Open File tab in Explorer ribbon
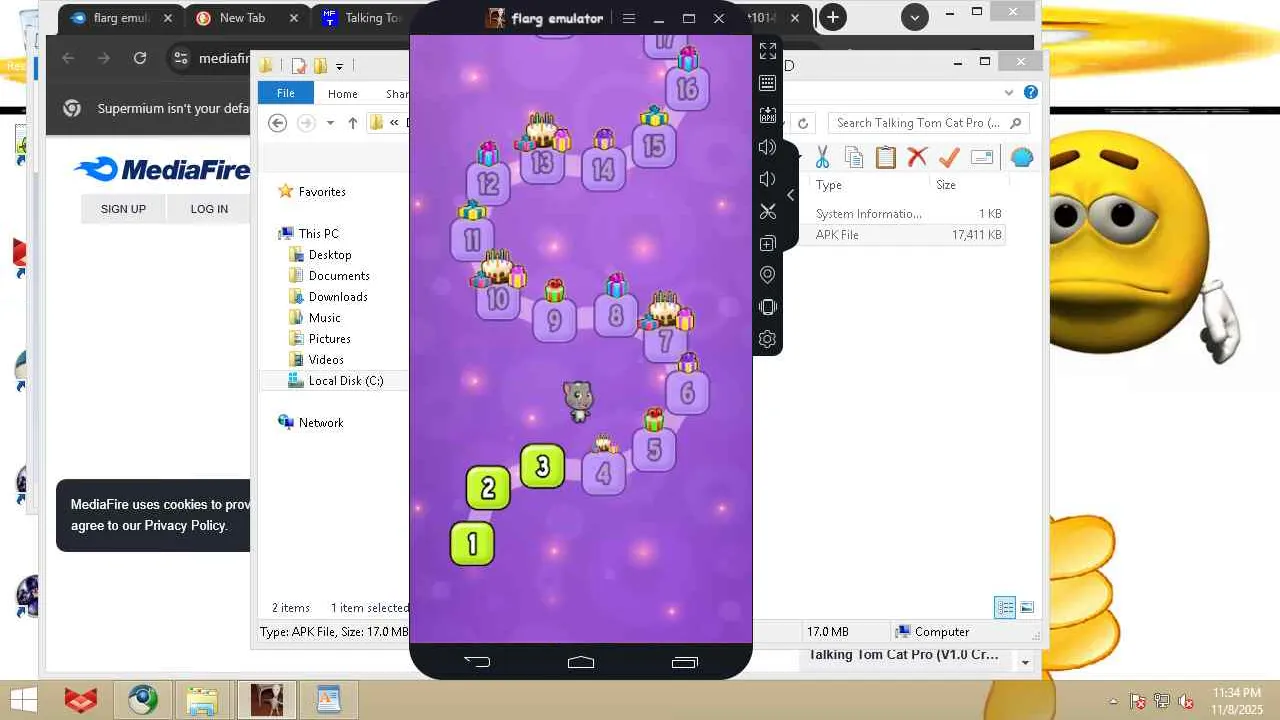1280x720 pixels. click(x=286, y=93)
